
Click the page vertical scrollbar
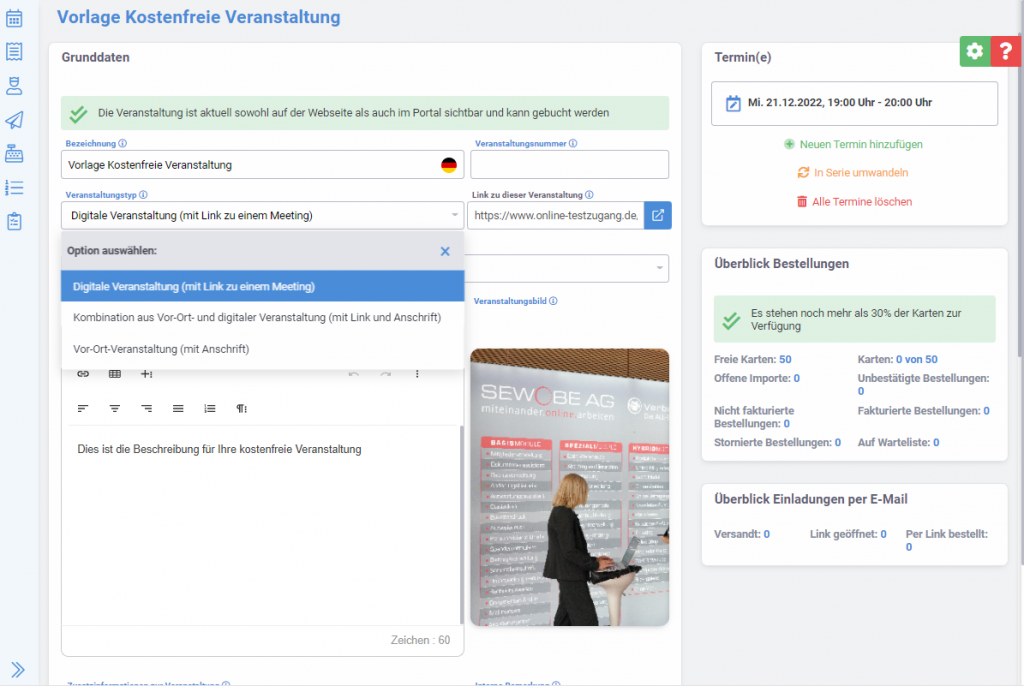(1021, 196)
